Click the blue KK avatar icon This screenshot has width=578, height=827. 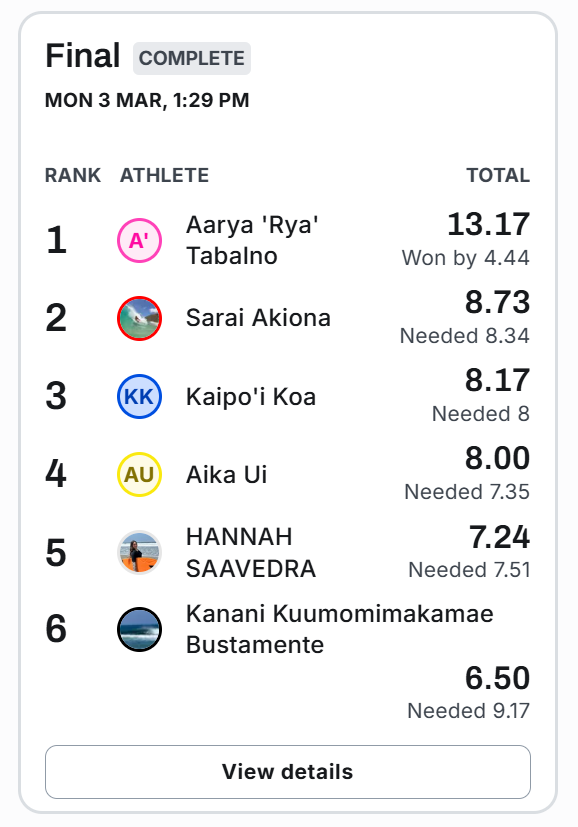[139, 397]
